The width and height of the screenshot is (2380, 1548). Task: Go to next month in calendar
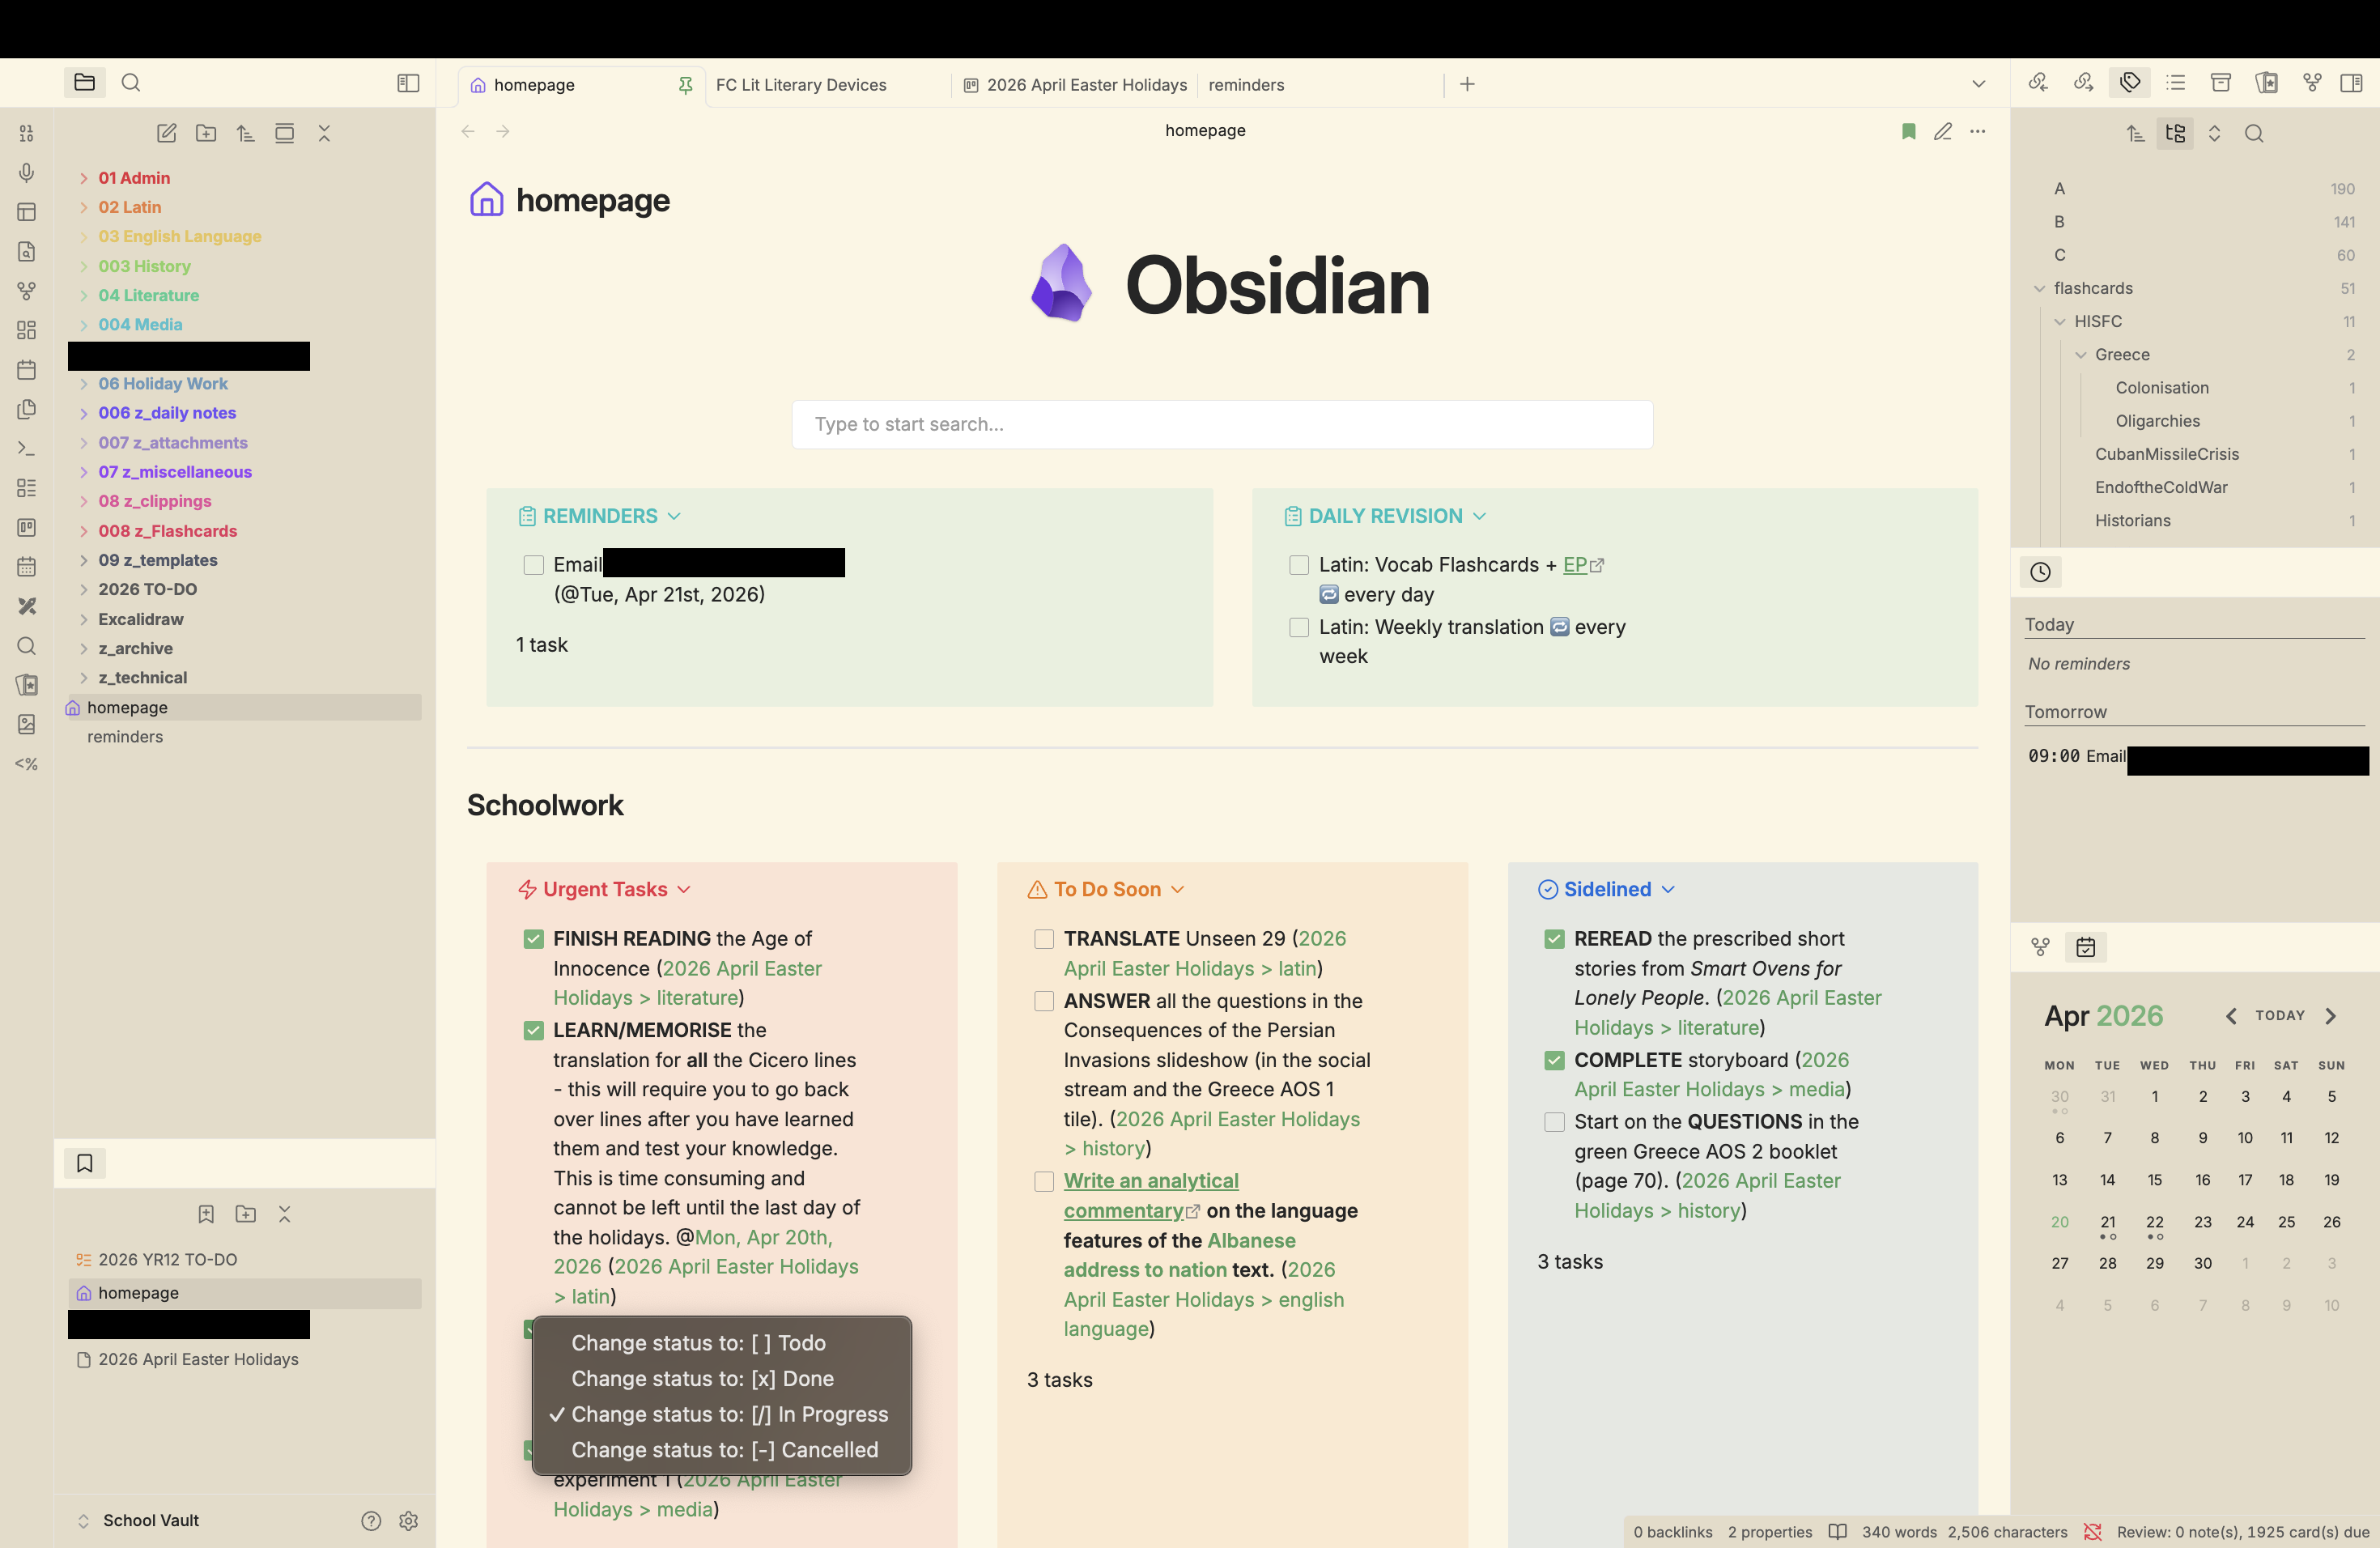pos(2331,1016)
